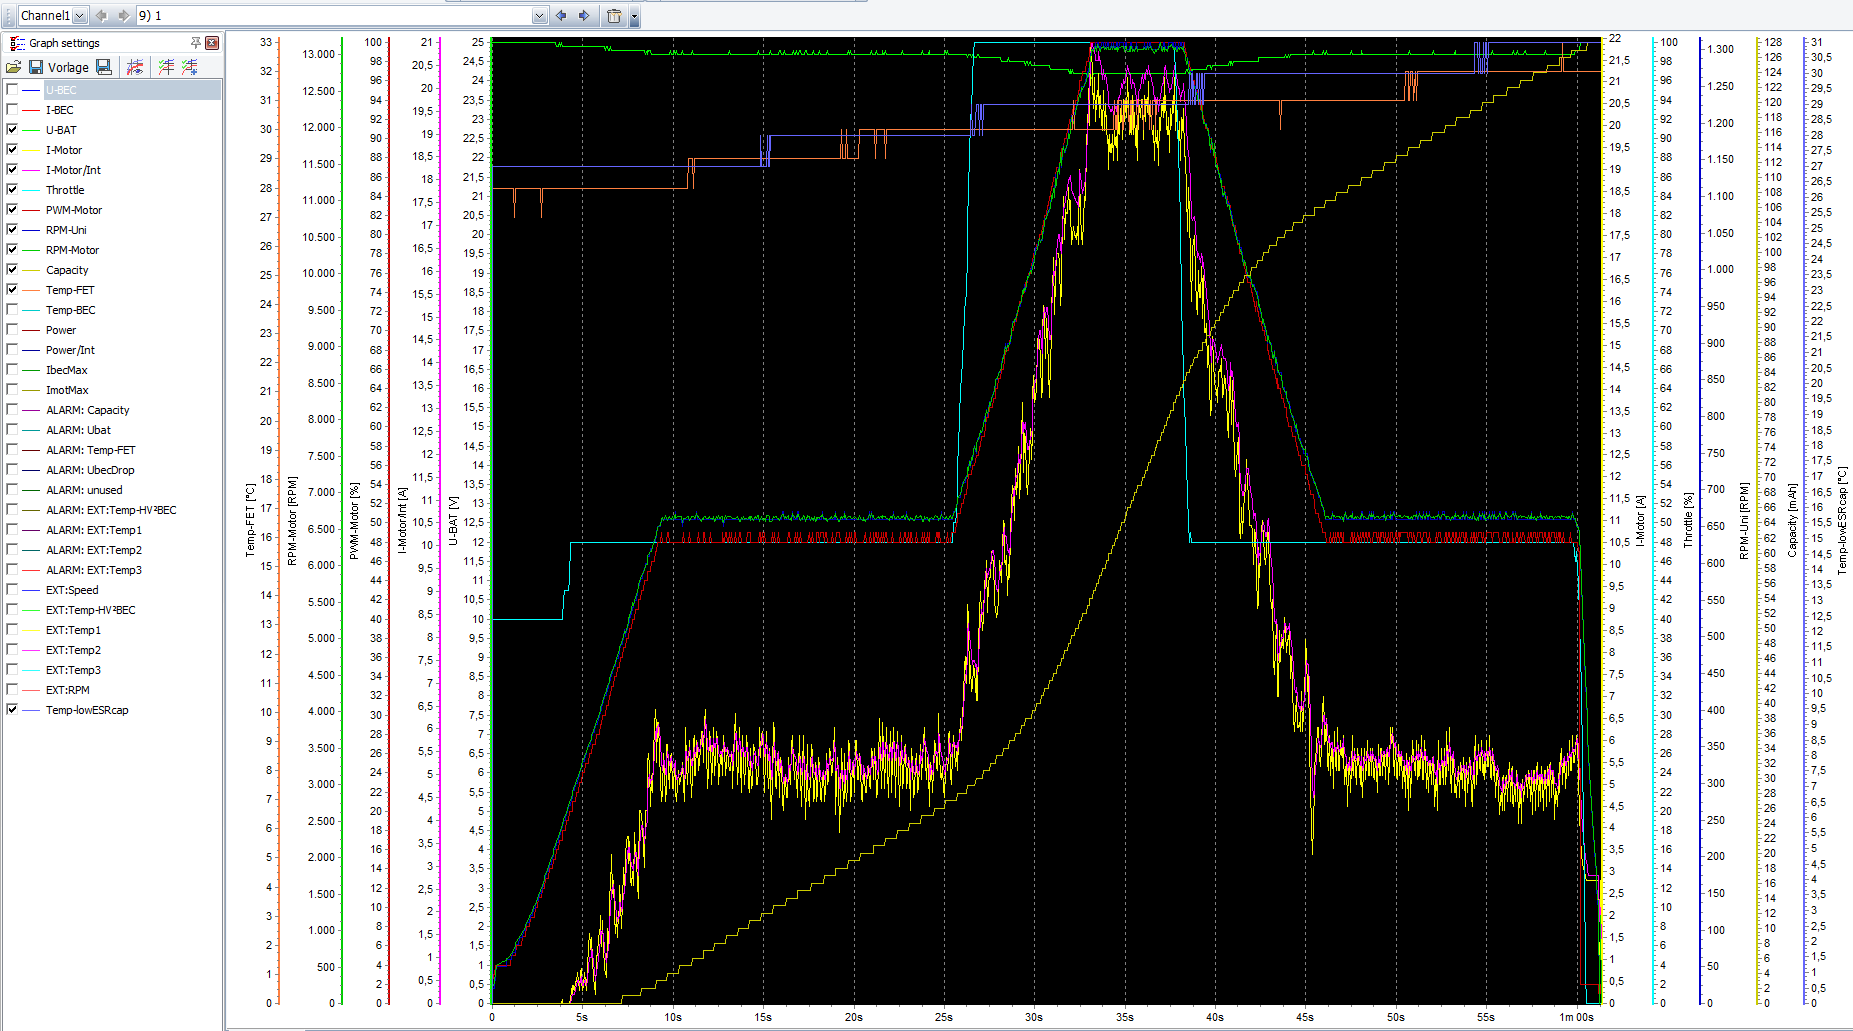Enable ALARM: Ubat checkbox

point(12,430)
